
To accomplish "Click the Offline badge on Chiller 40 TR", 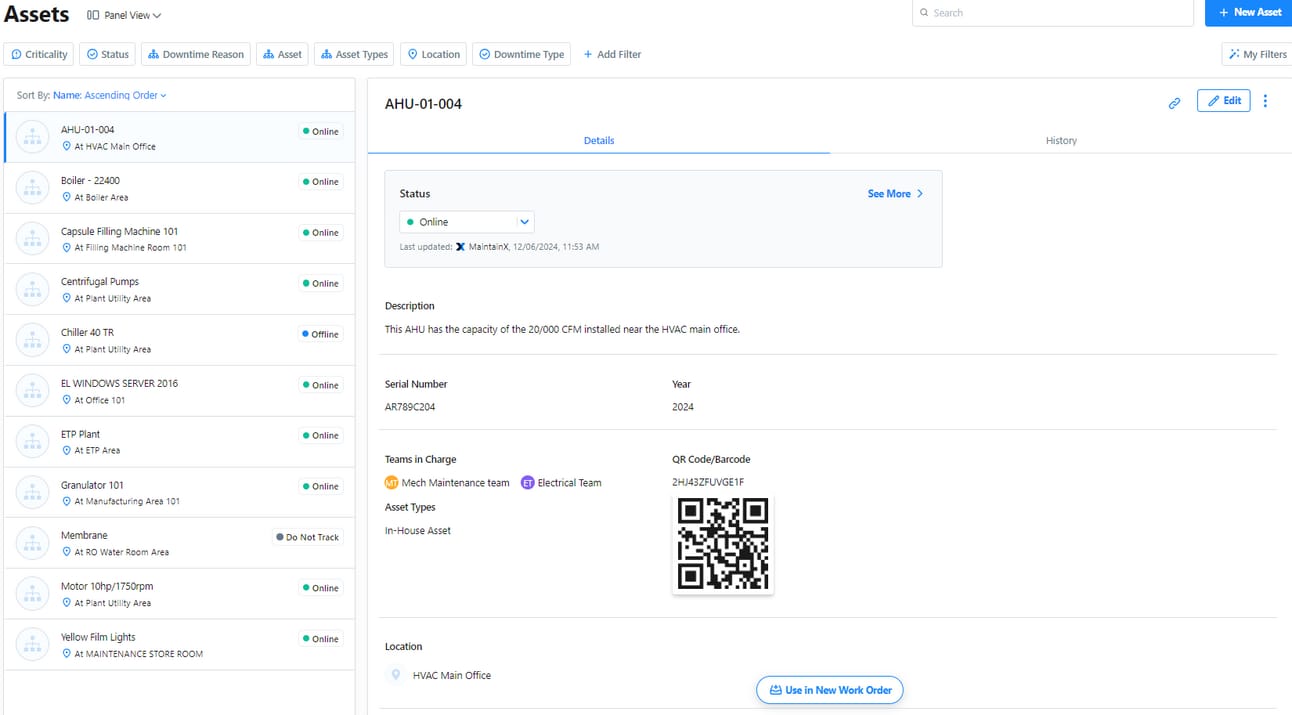I will pos(320,334).
